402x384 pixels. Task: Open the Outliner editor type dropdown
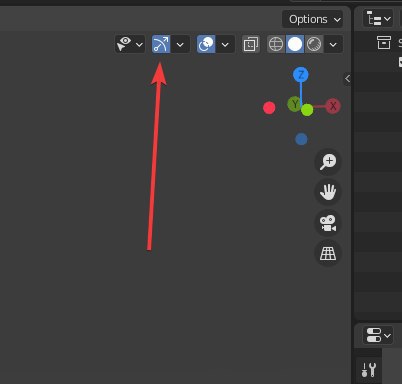378,19
